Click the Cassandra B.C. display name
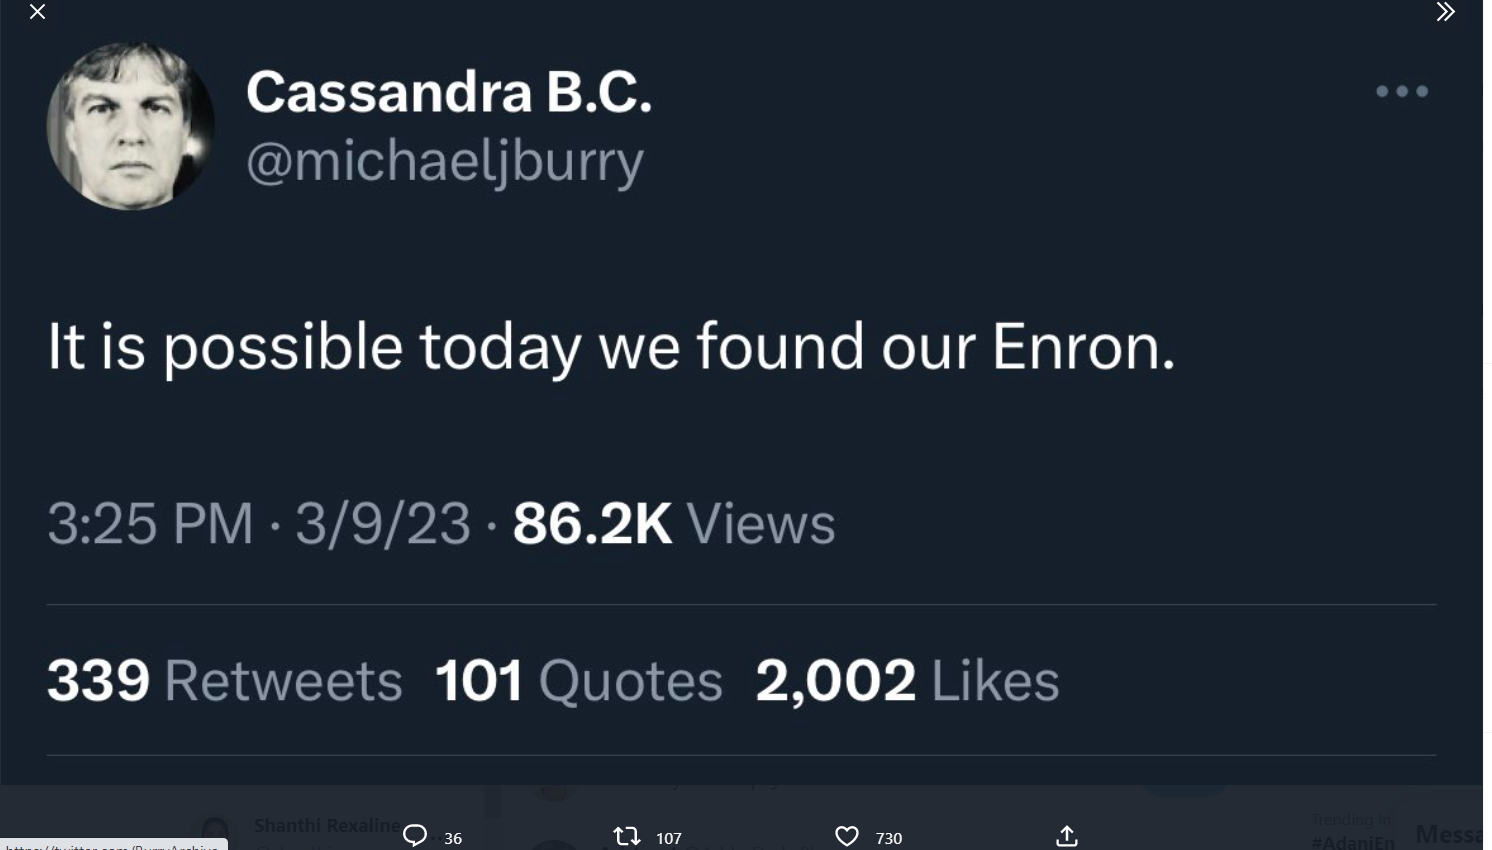Screen dimensions: 1492x850 [449, 92]
